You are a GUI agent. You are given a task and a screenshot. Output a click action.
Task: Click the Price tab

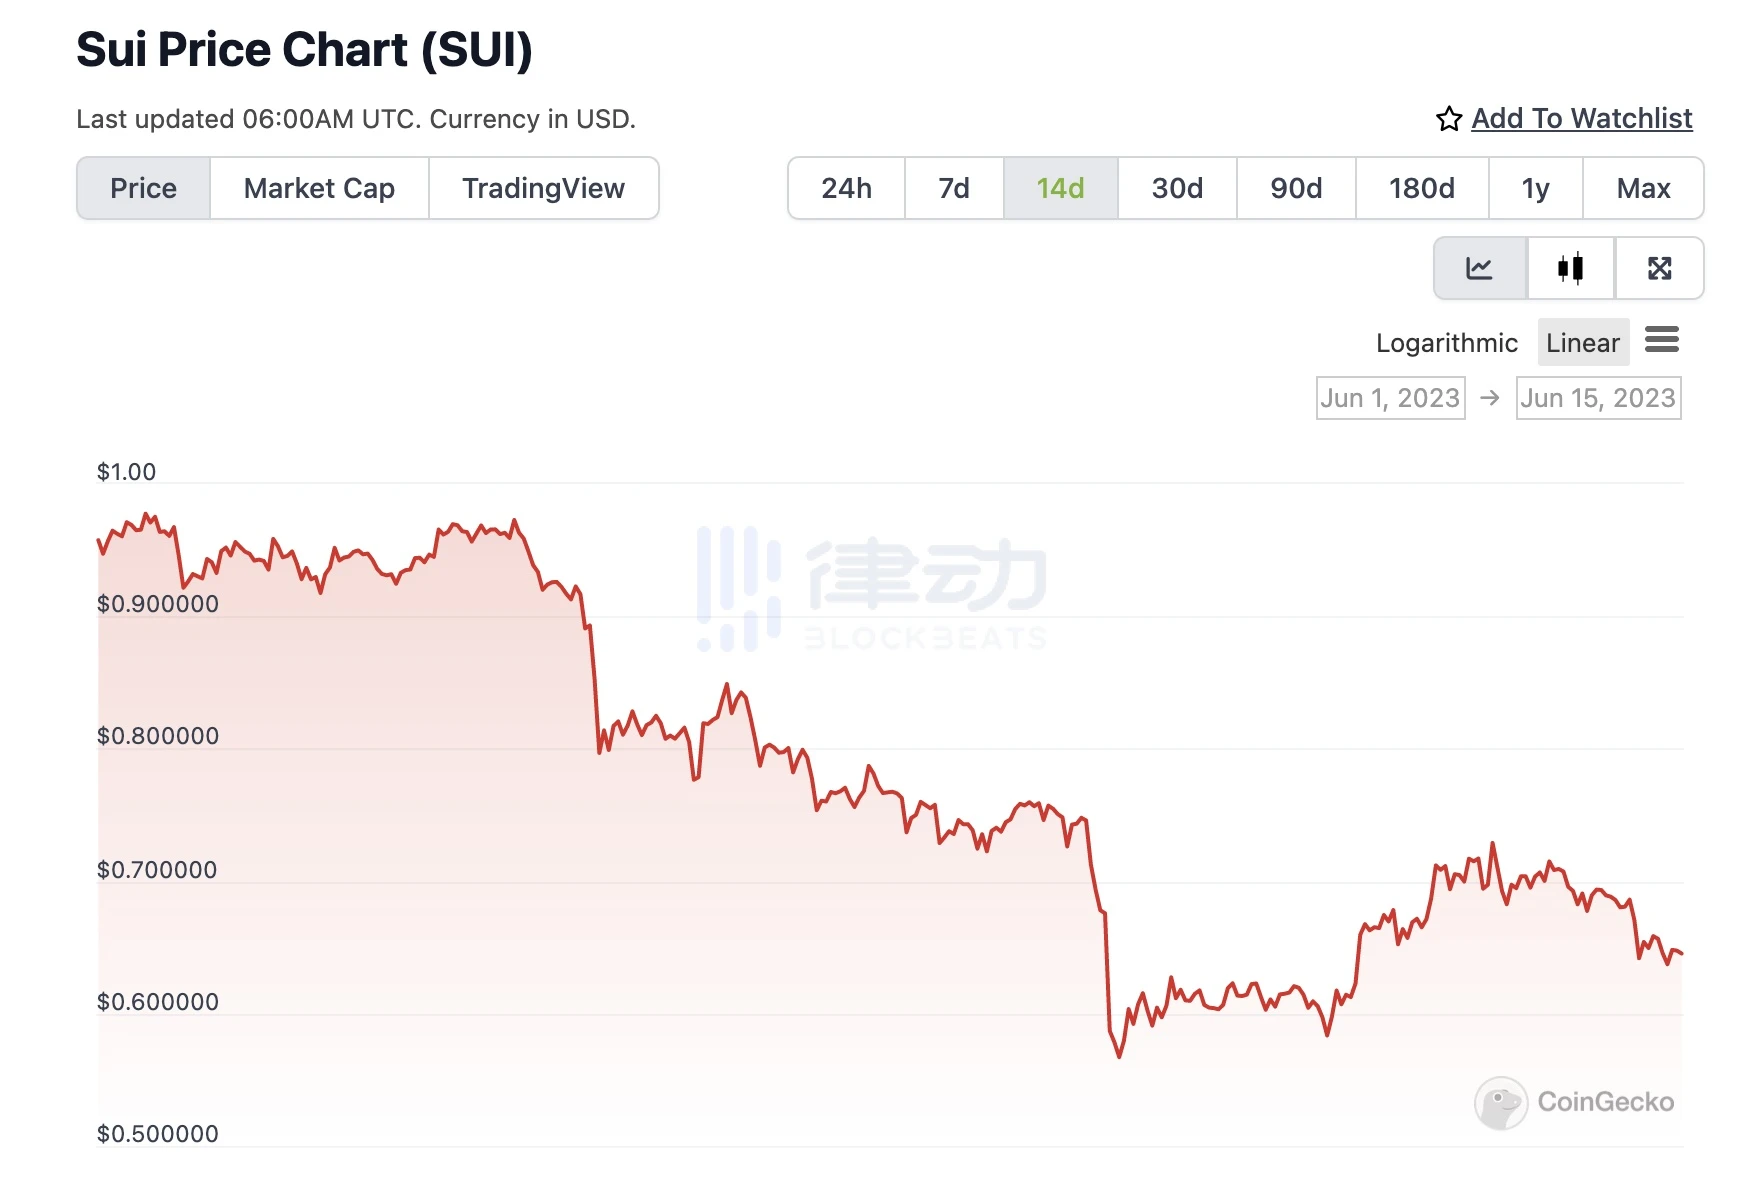pos(143,188)
